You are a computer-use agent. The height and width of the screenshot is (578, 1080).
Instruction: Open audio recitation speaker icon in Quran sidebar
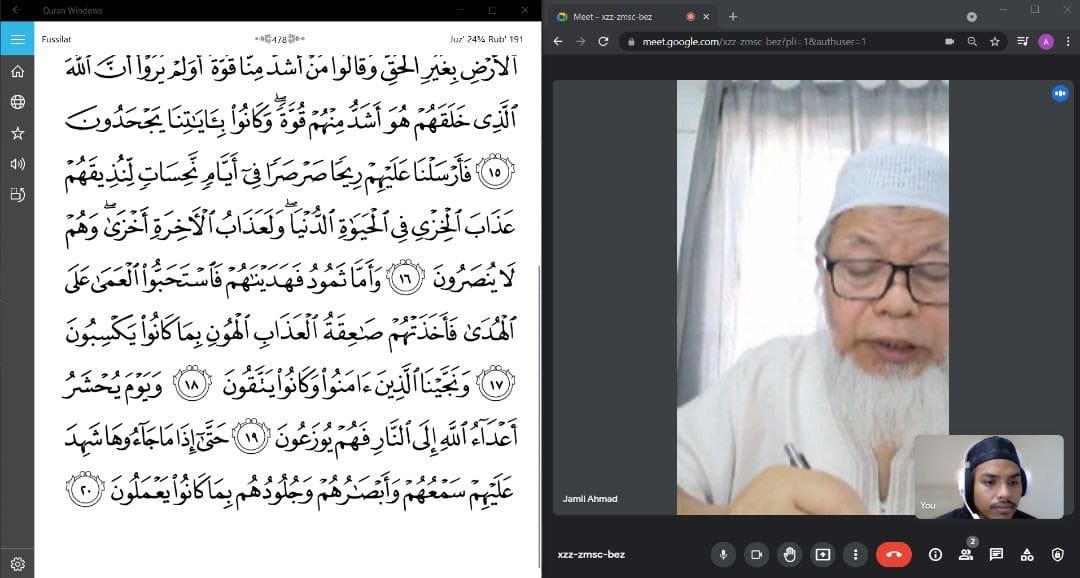tap(17, 164)
